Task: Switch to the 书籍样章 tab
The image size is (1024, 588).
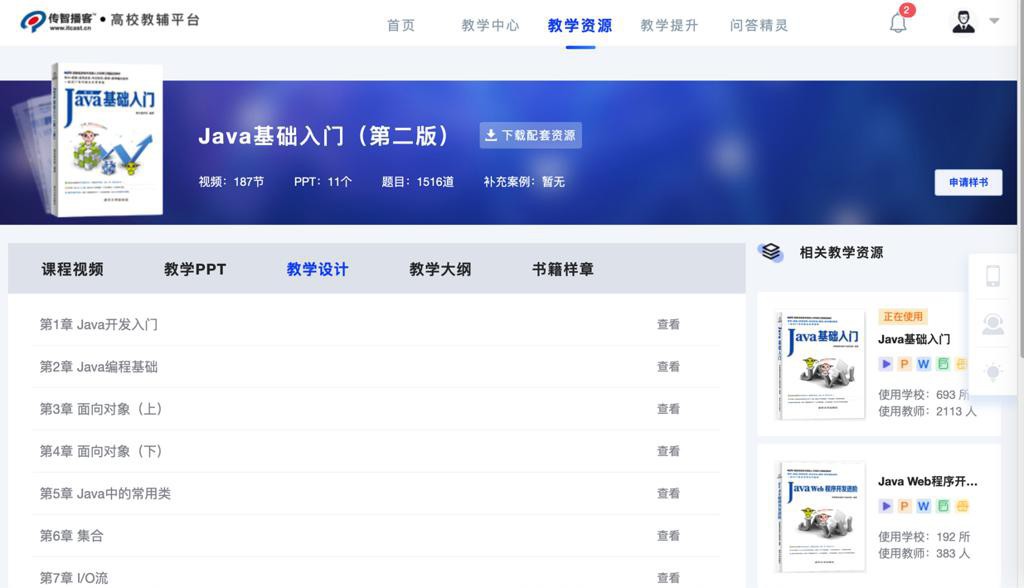Action: click(563, 269)
